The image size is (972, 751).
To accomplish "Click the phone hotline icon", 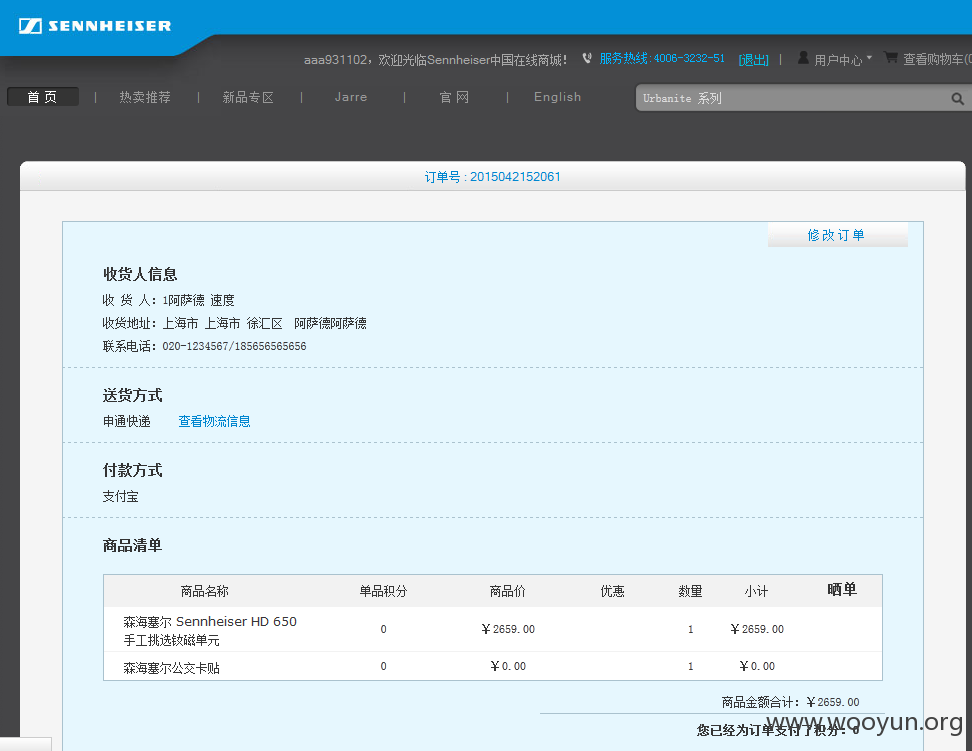I will pos(587,58).
